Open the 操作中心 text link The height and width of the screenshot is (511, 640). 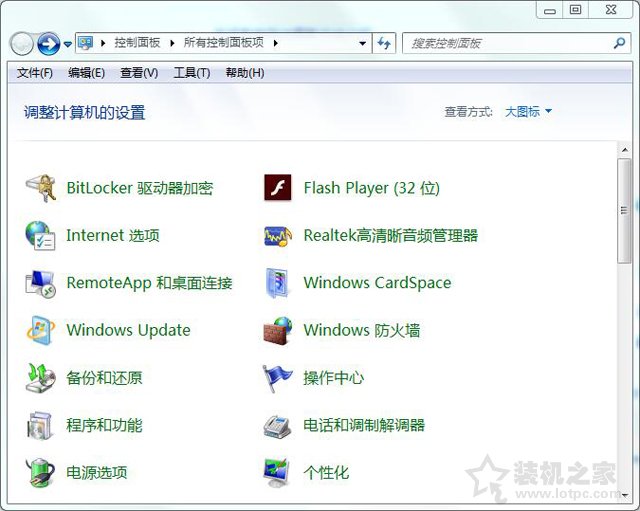(333, 378)
